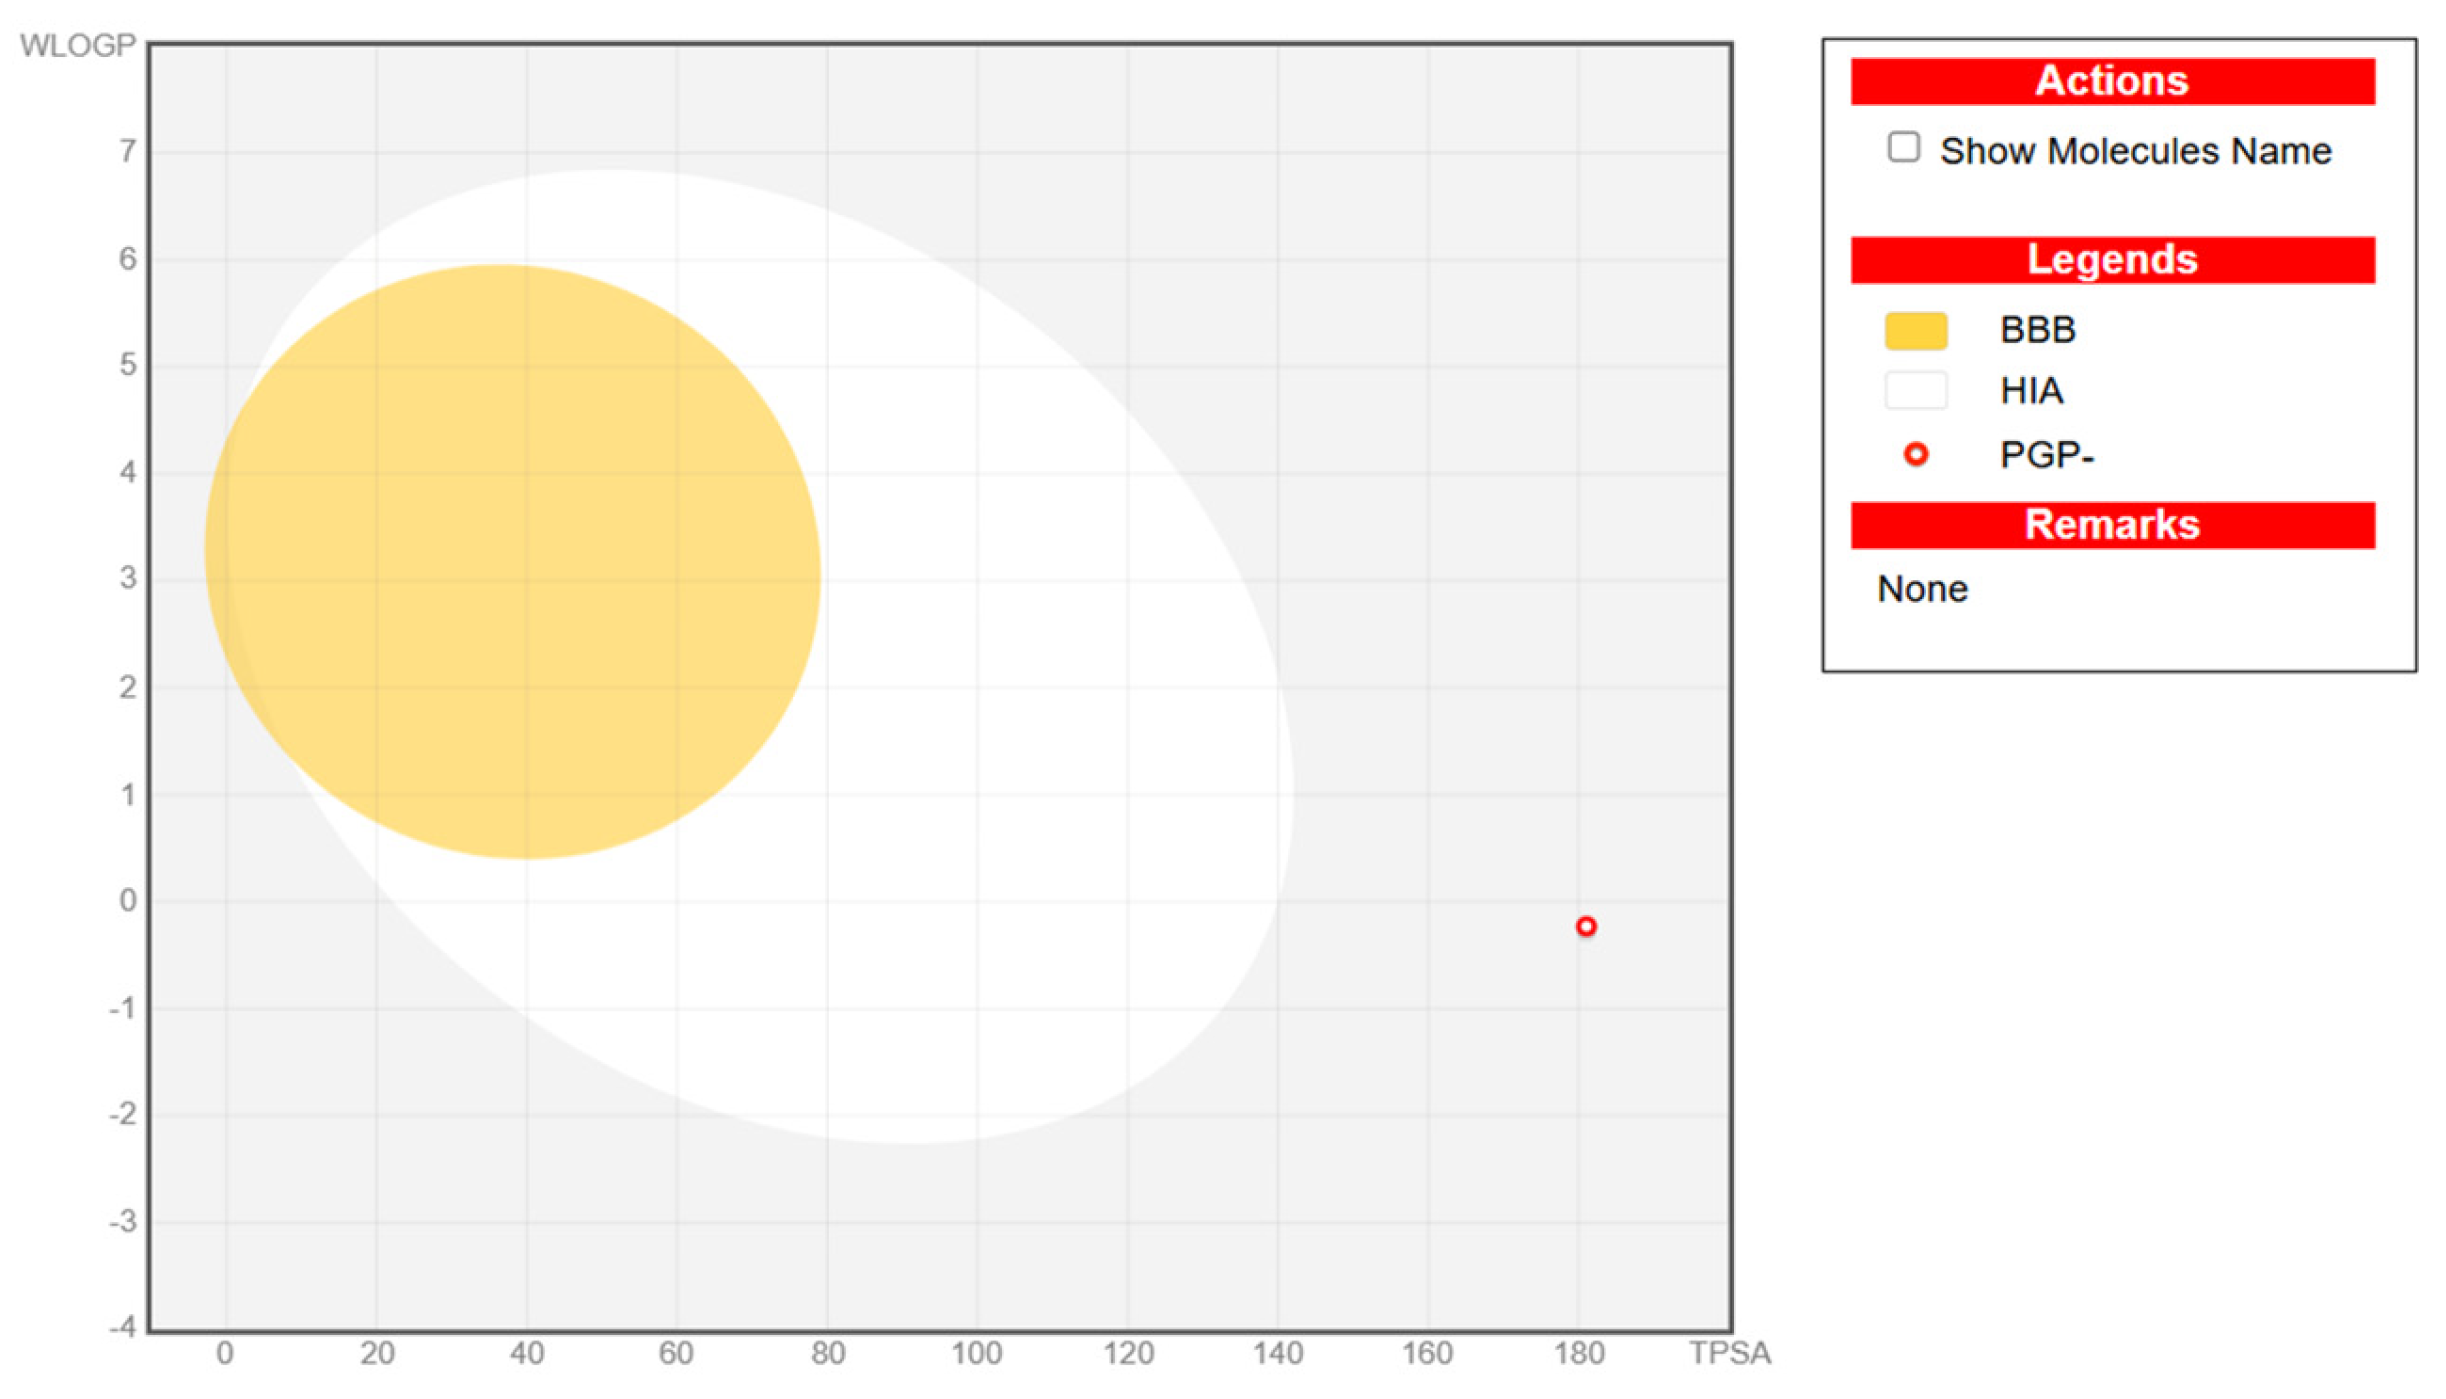
Task: Click the x-axis tick label 180
Action: click(x=1579, y=1353)
